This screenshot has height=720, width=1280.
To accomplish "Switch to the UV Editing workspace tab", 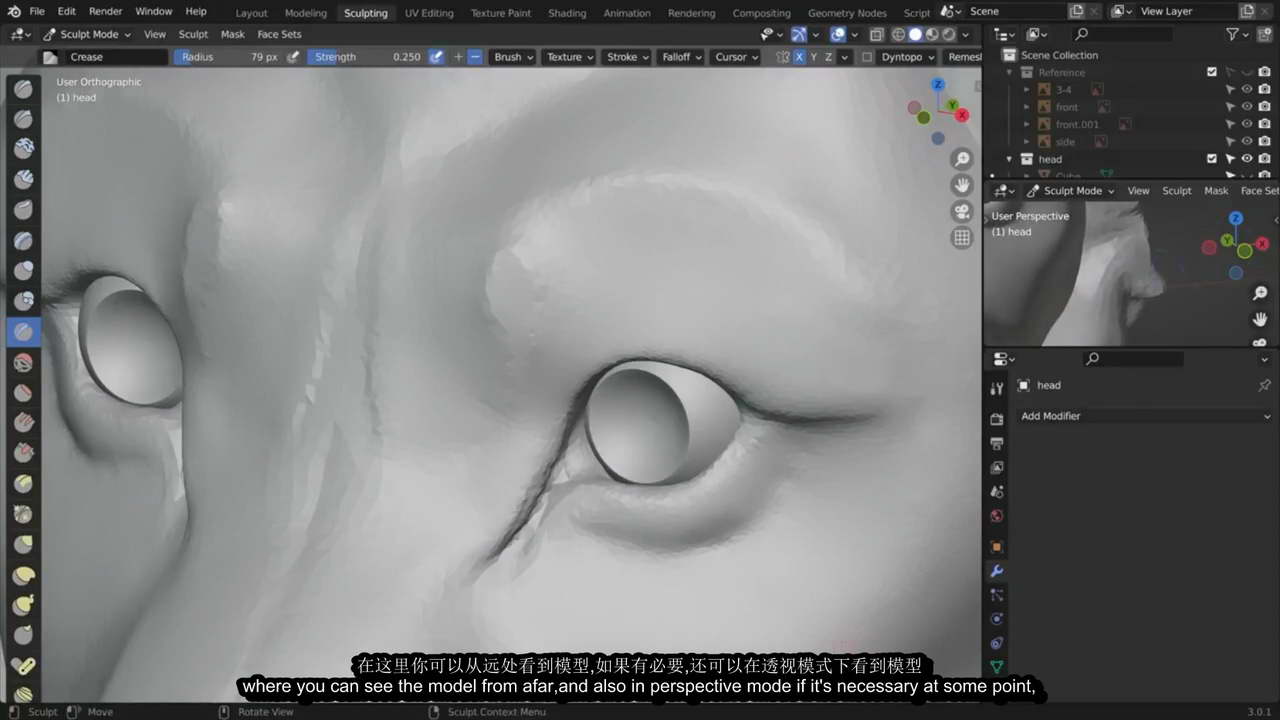I will [x=429, y=13].
